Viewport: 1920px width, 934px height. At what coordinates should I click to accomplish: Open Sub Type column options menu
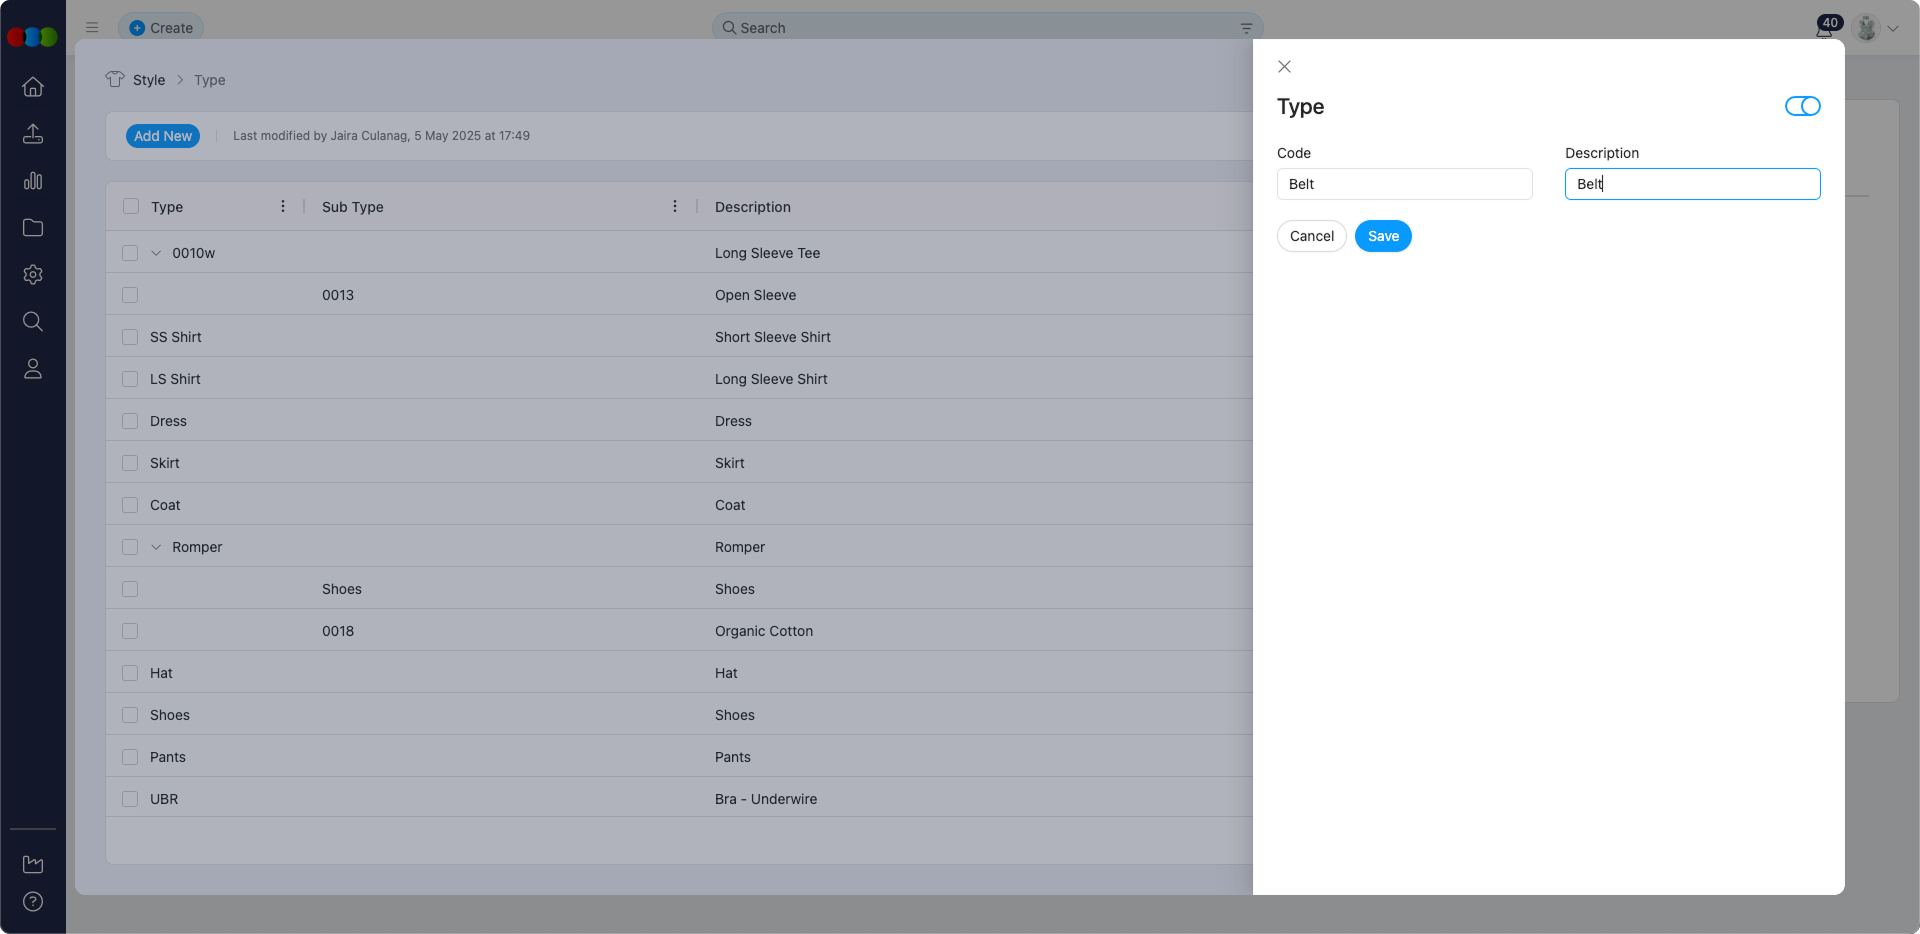[675, 206]
